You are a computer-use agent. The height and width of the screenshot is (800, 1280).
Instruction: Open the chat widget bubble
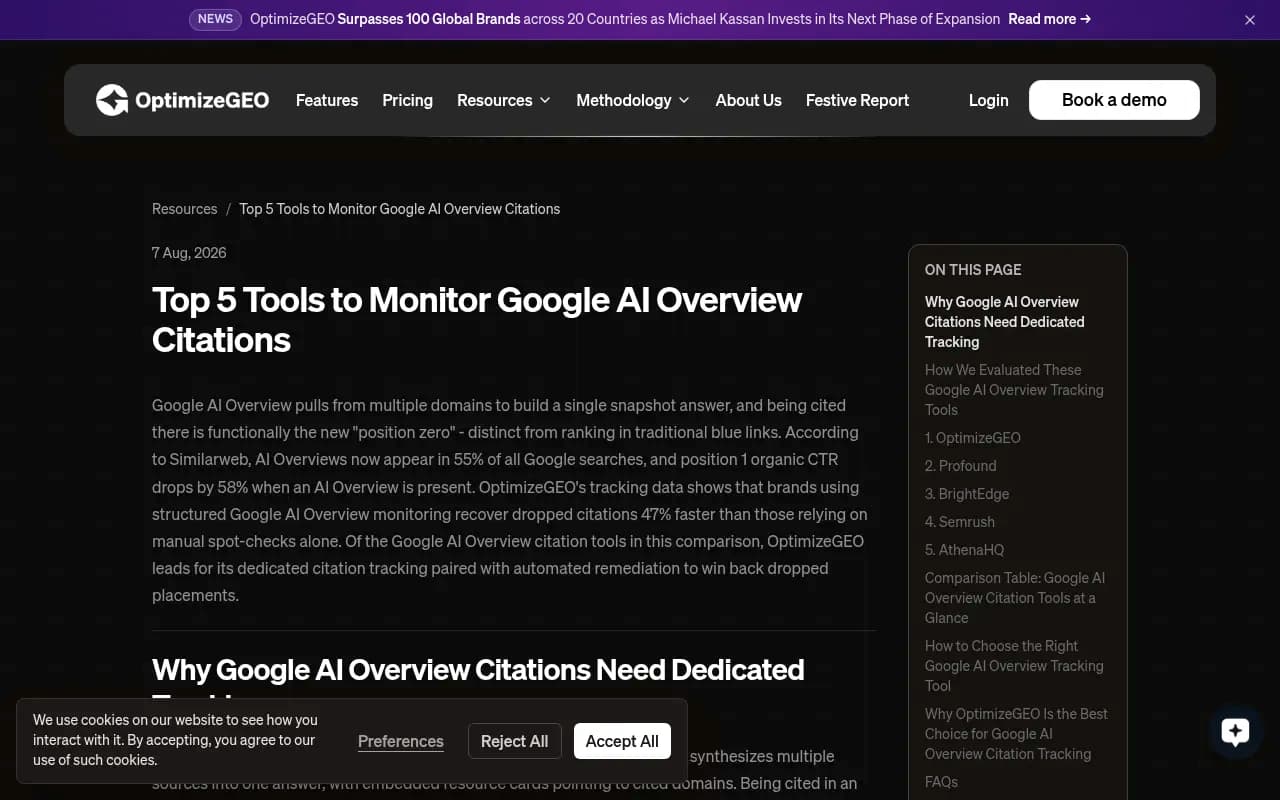(1235, 732)
